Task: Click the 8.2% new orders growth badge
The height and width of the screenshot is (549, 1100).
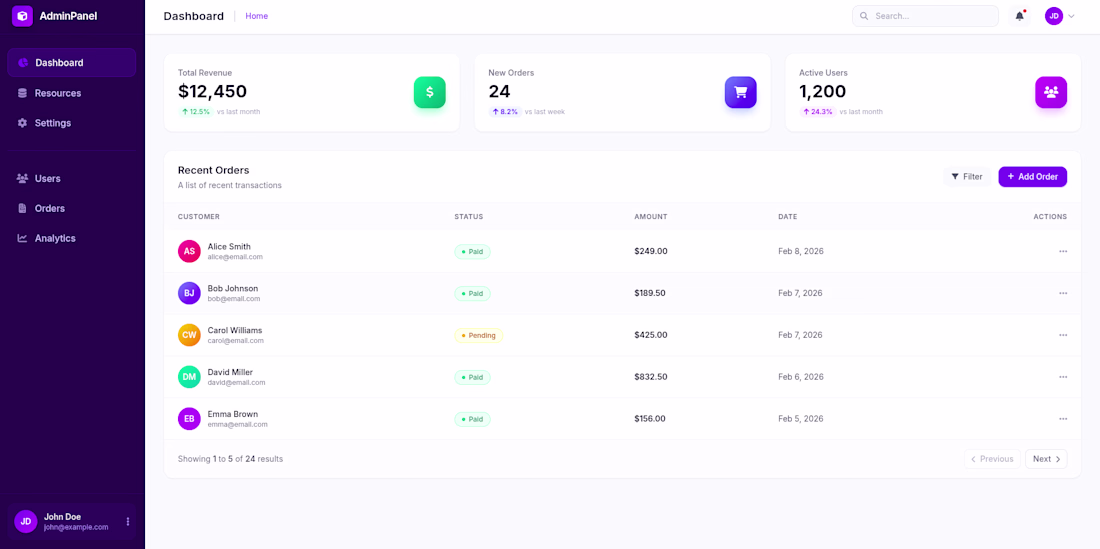Action: click(x=505, y=111)
